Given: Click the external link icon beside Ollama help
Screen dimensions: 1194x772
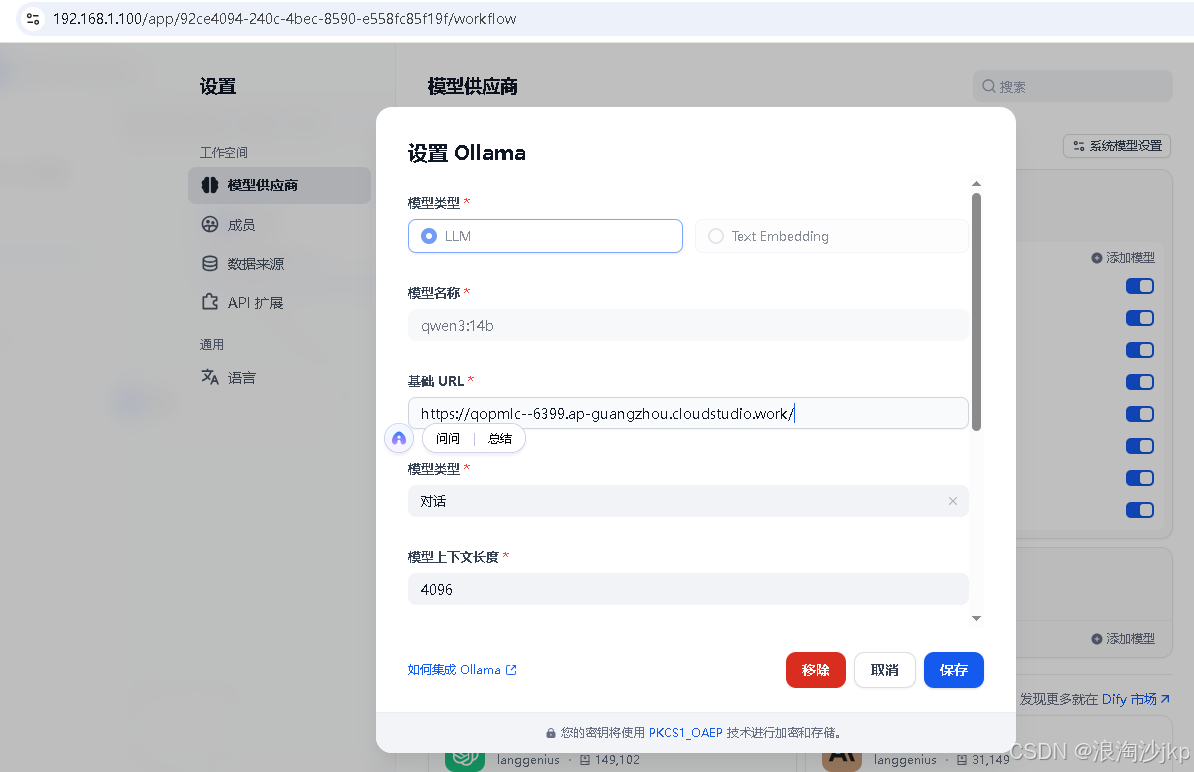Looking at the screenshot, I should pos(511,670).
